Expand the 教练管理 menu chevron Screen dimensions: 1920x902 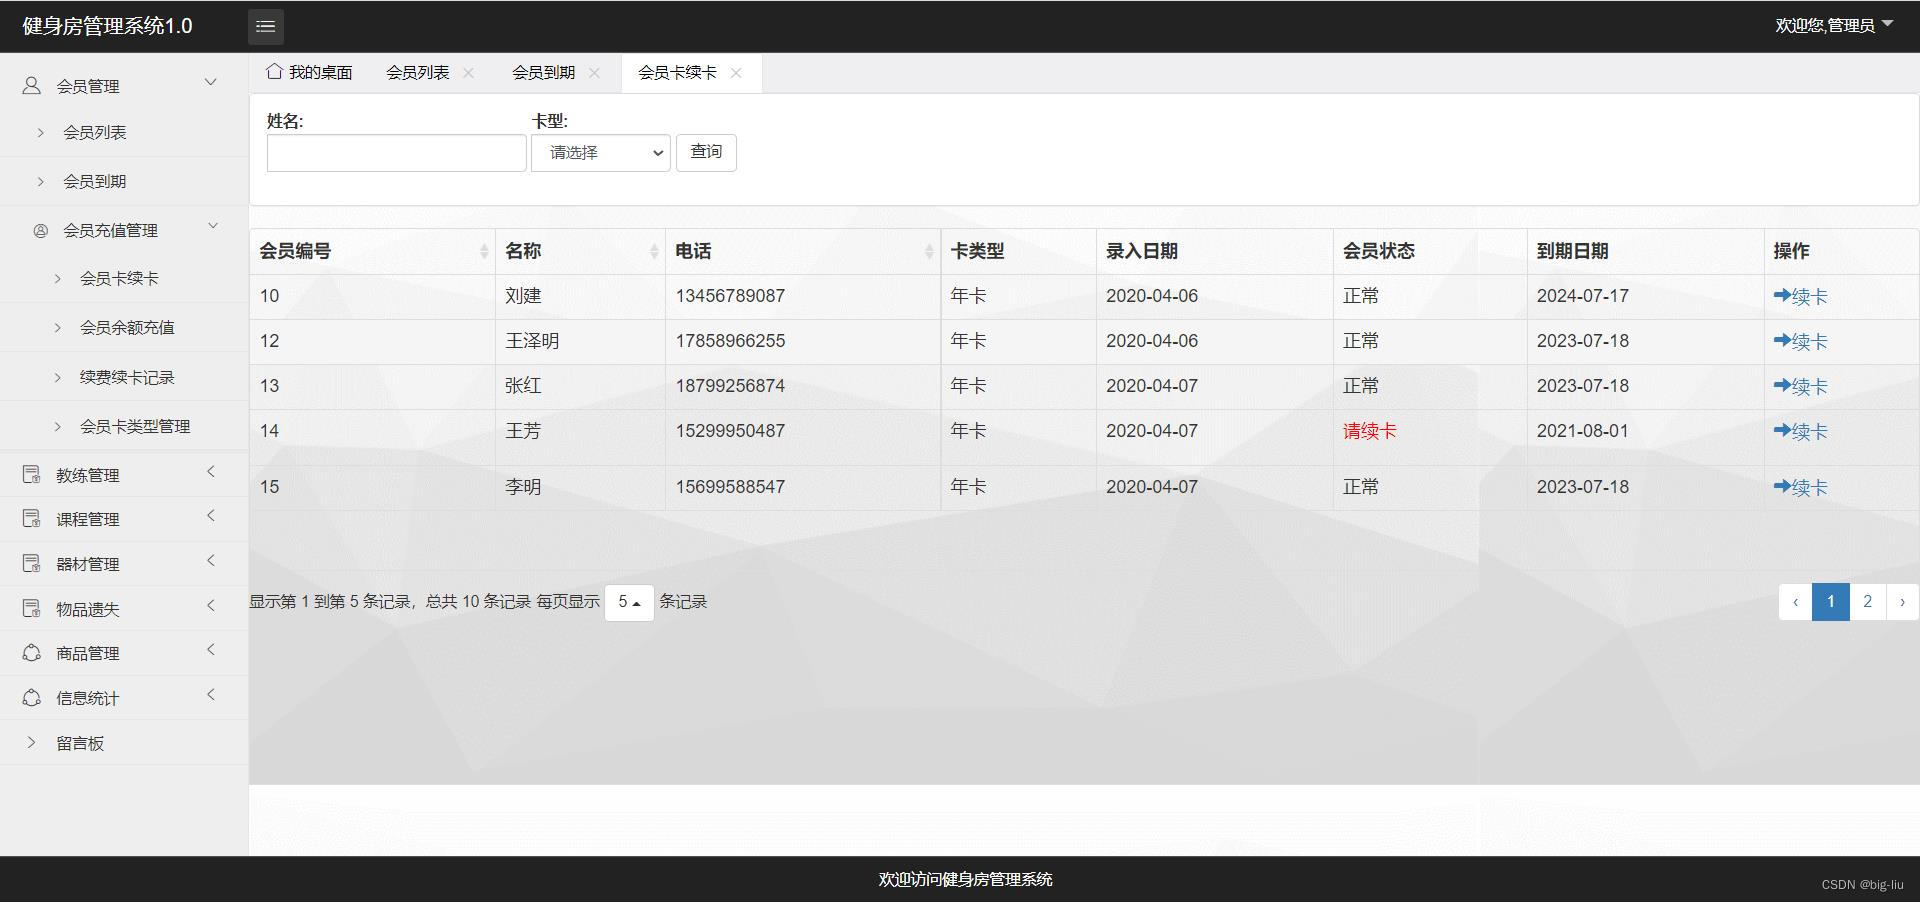(x=211, y=471)
